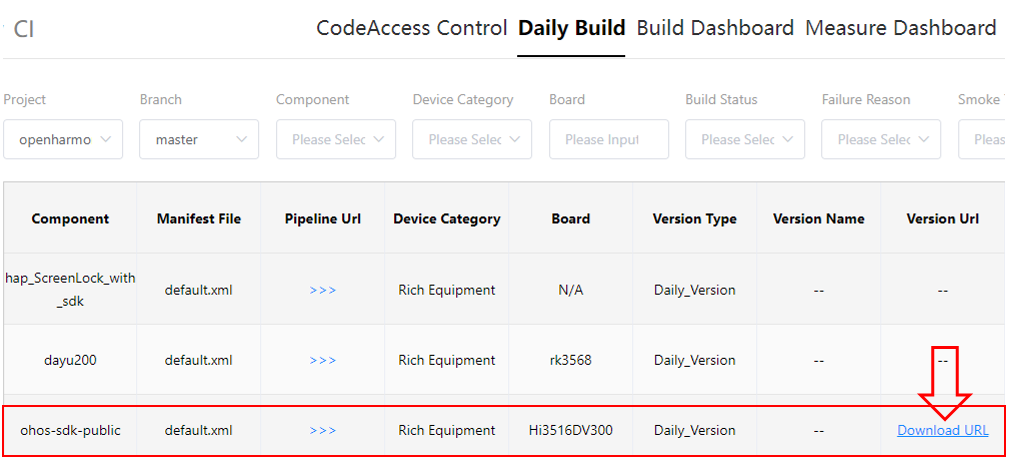Open the pipeline arrows for hap_ScreenLock_with_sdk
The height and width of the screenshot is (459, 1009).
coord(322,290)
